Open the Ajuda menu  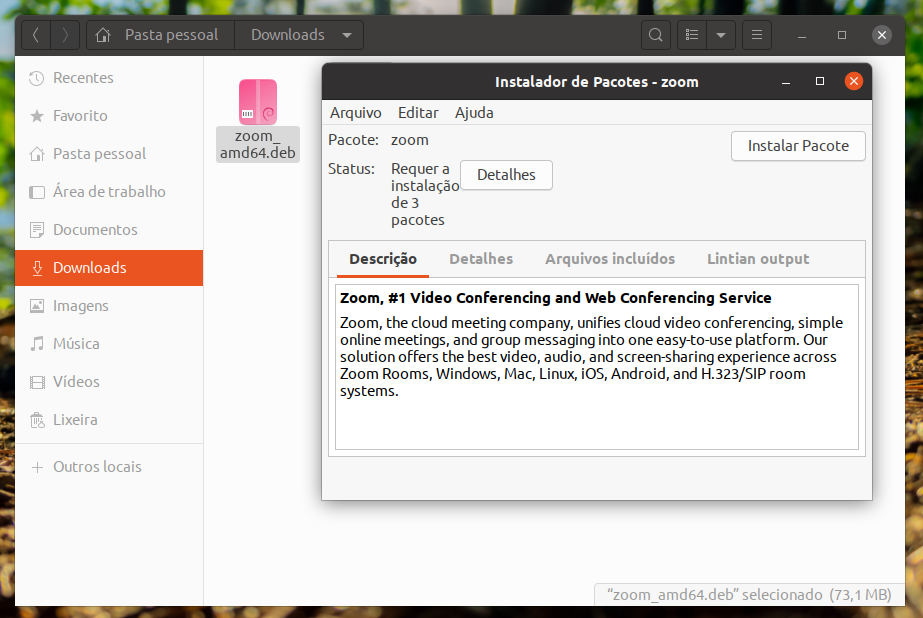pyautogui.click(x=474, y=113)
